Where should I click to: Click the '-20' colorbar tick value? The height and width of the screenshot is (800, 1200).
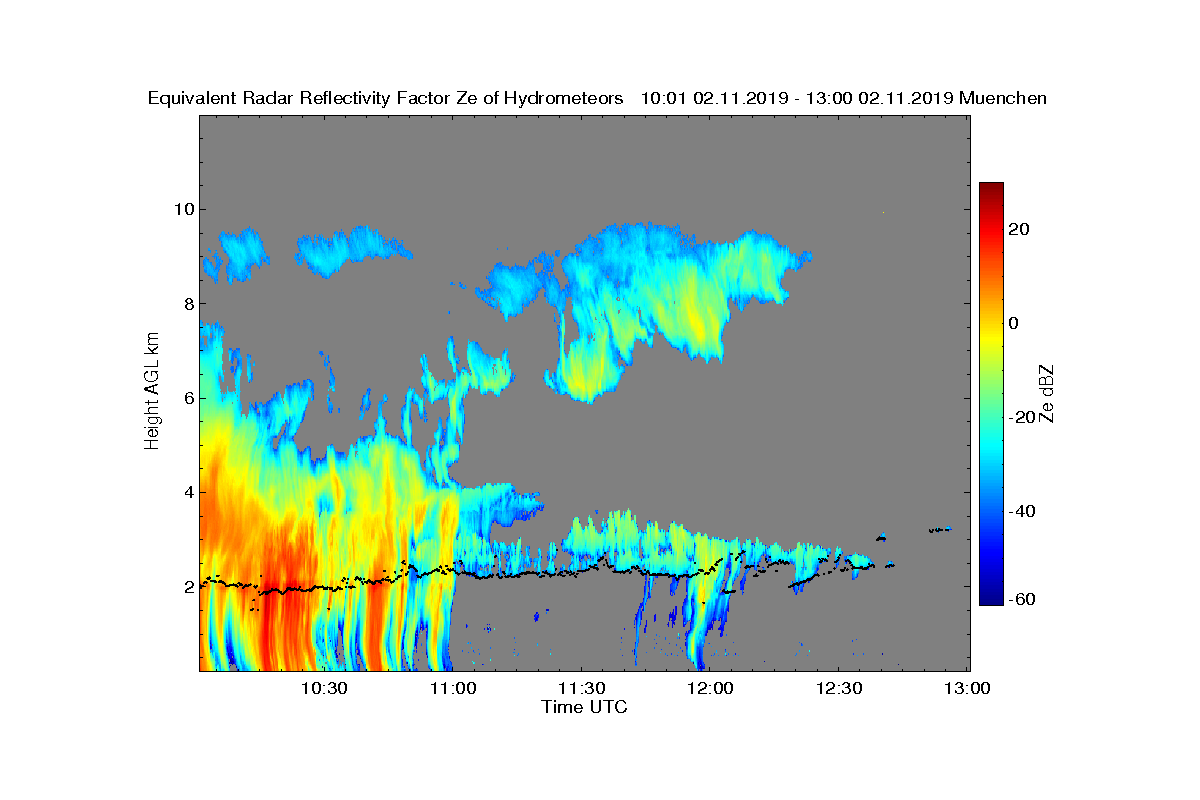coord(1023,417)
